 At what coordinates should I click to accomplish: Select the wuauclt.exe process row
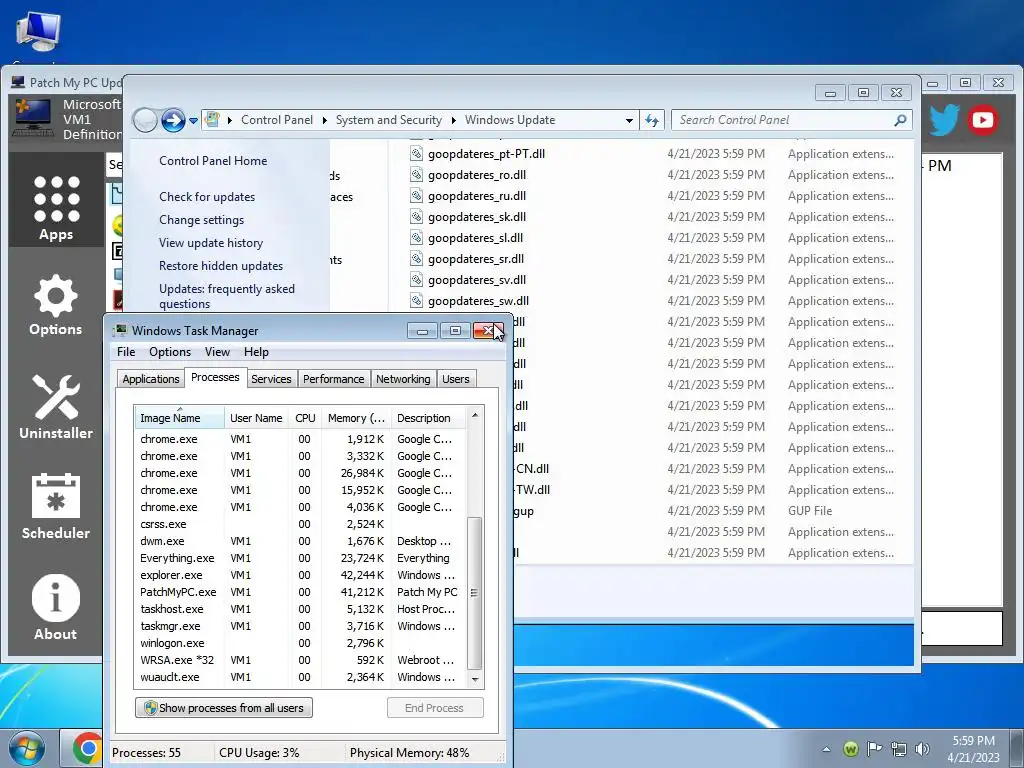(x=300, y=677)
